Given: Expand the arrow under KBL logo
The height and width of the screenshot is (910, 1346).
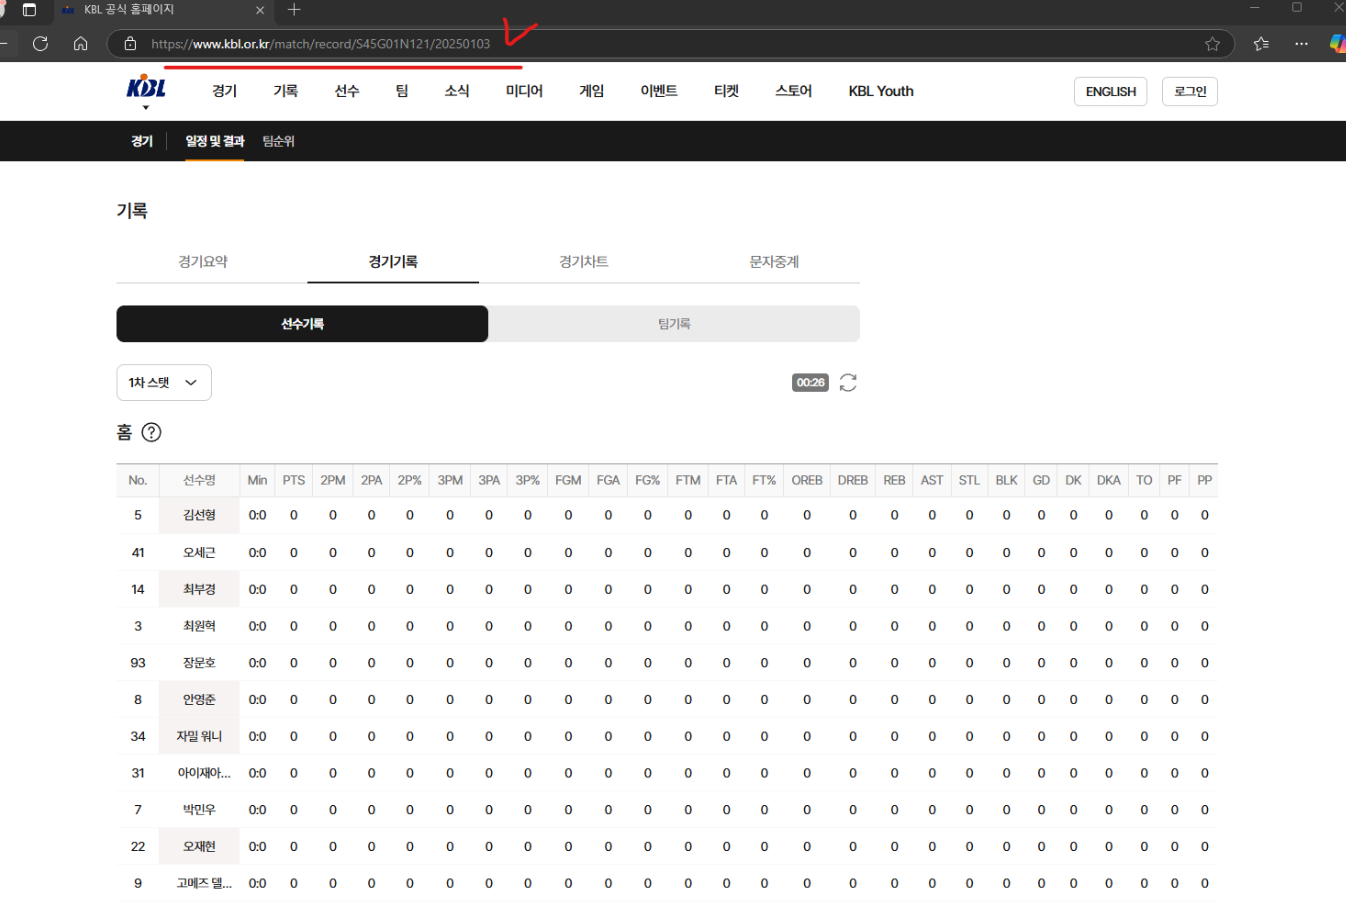Looking at the screenshot, I should pyautogui.click(x=146, y=107).
